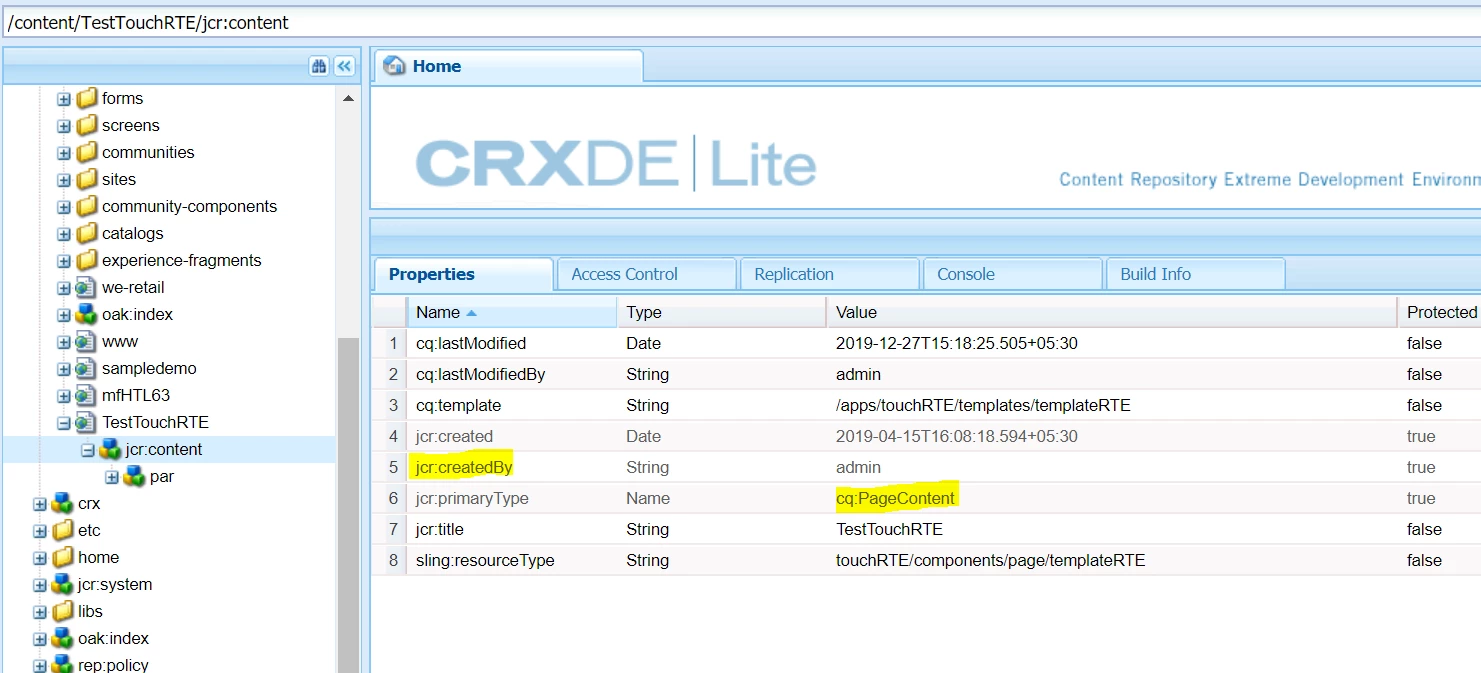Click the mfHTL63 page icon

[x=87, y=395]
